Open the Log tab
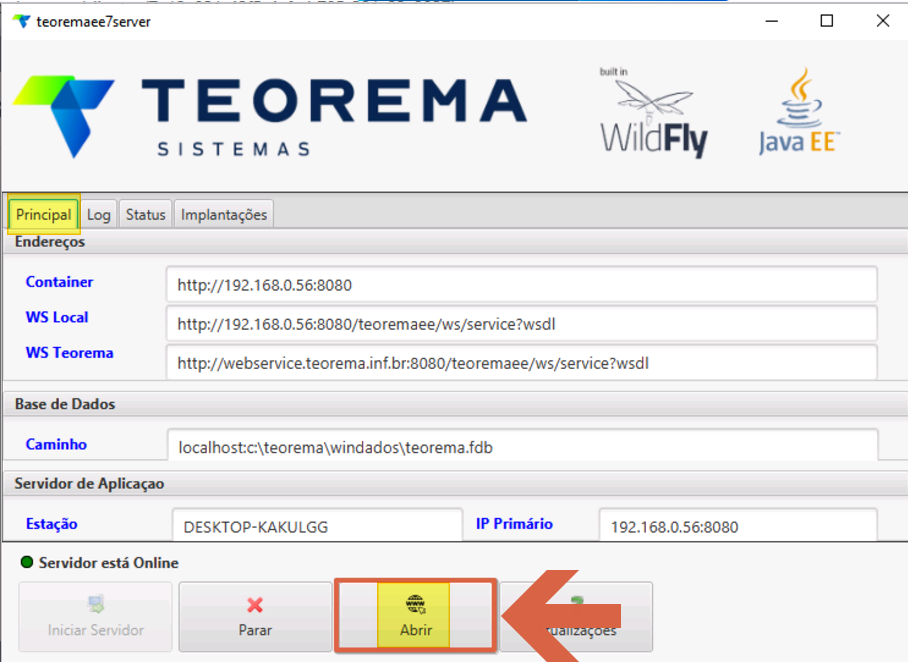Image resolution: width=908 pixels, height=662 pixels. (x=98, y=215)
